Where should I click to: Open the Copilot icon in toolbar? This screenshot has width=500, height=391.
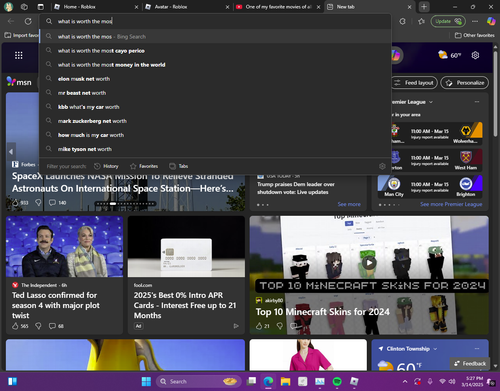point(491,21)
